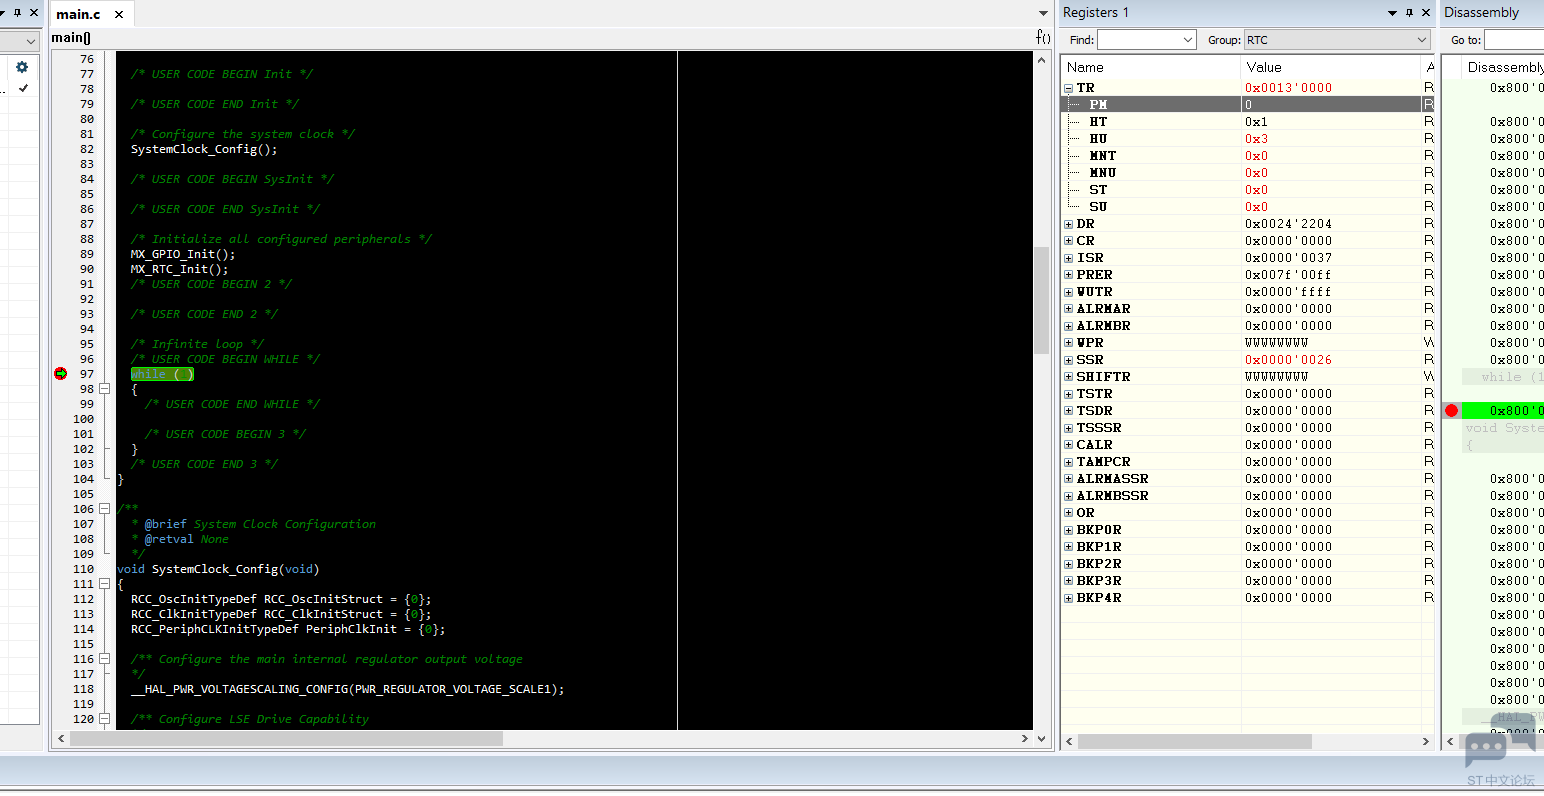This screenshot has height=796, width=1544.
Task: Expand the WPR register node
Action: point(1068,343)
